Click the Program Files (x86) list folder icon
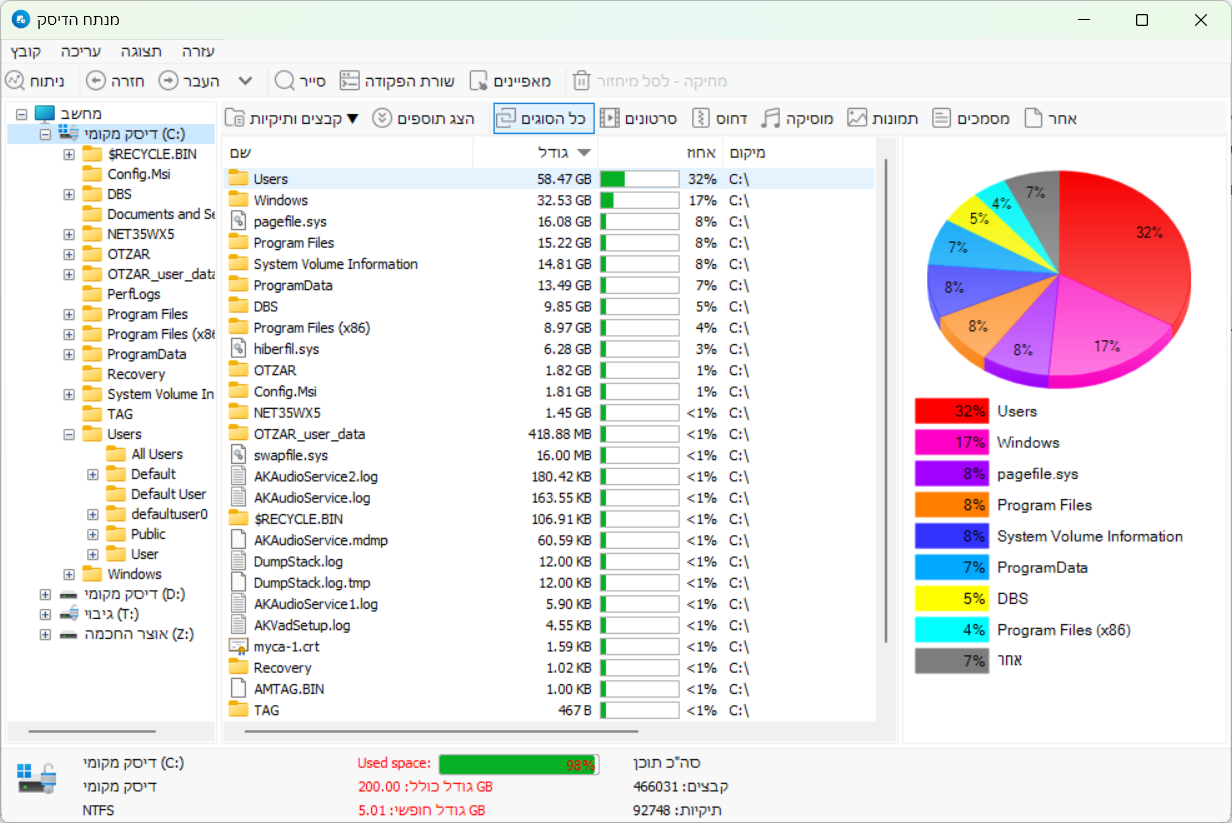Image resolution: width=1232 pixels, height=823 pixels. coord(238,327)
